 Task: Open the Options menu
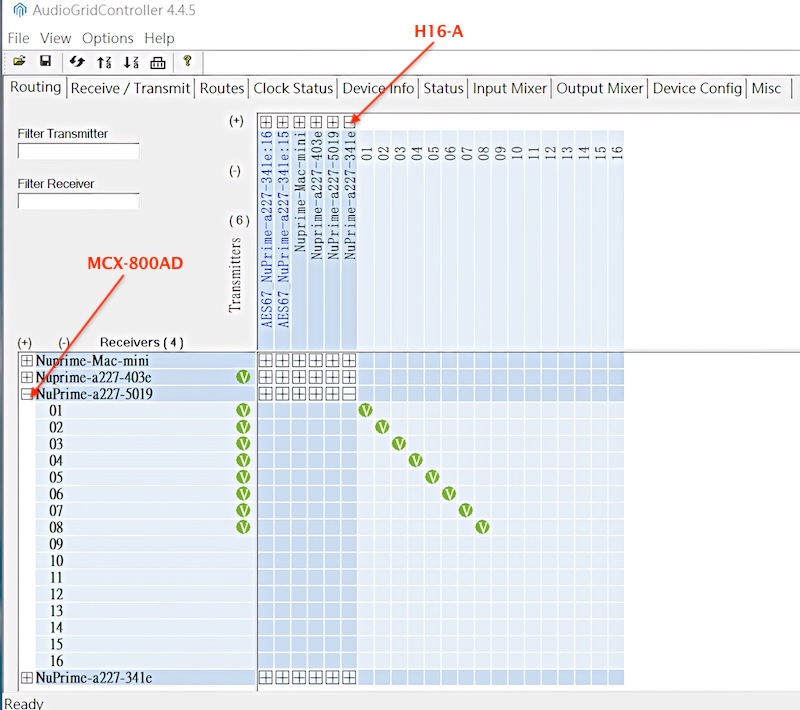pyautogui.click(x=107, y=38)
